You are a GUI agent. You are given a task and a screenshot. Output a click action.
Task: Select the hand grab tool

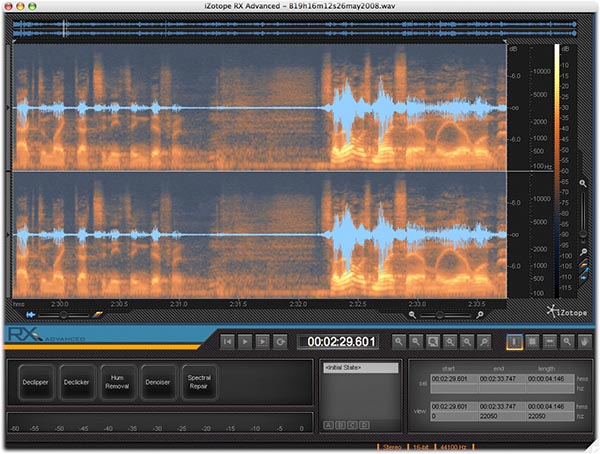coord(584,341)
